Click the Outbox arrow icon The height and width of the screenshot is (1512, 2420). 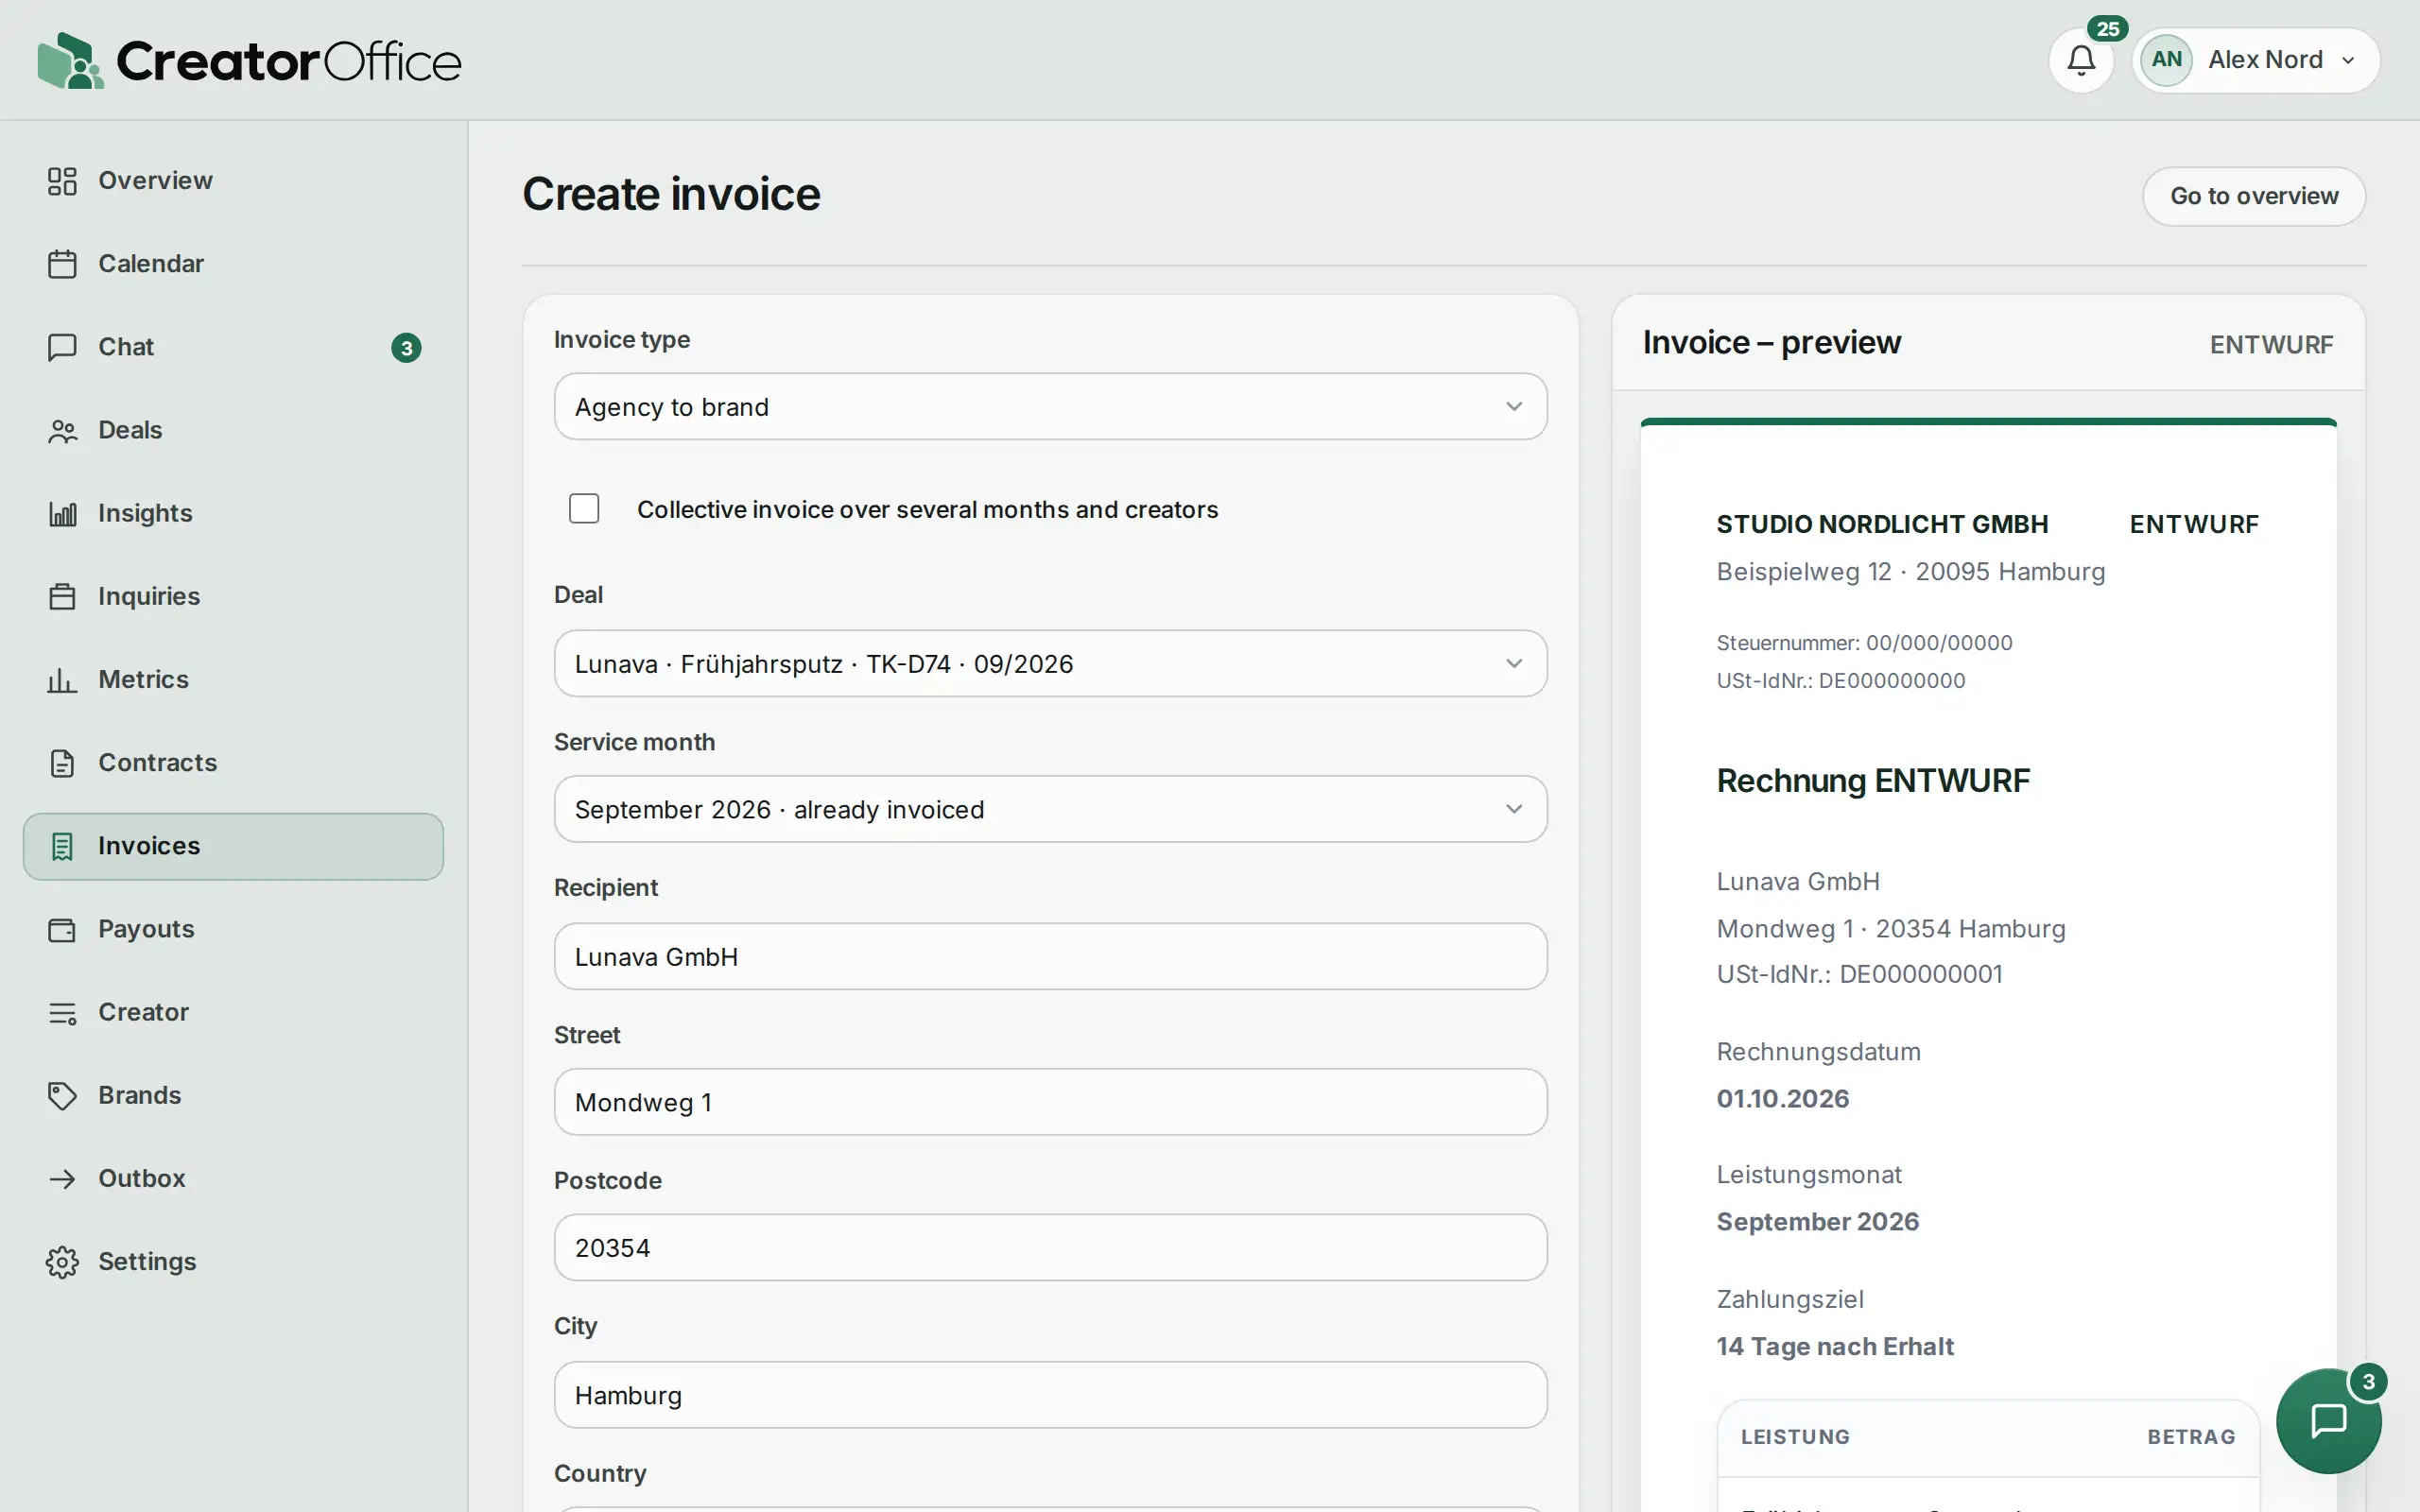[62, 1178]
